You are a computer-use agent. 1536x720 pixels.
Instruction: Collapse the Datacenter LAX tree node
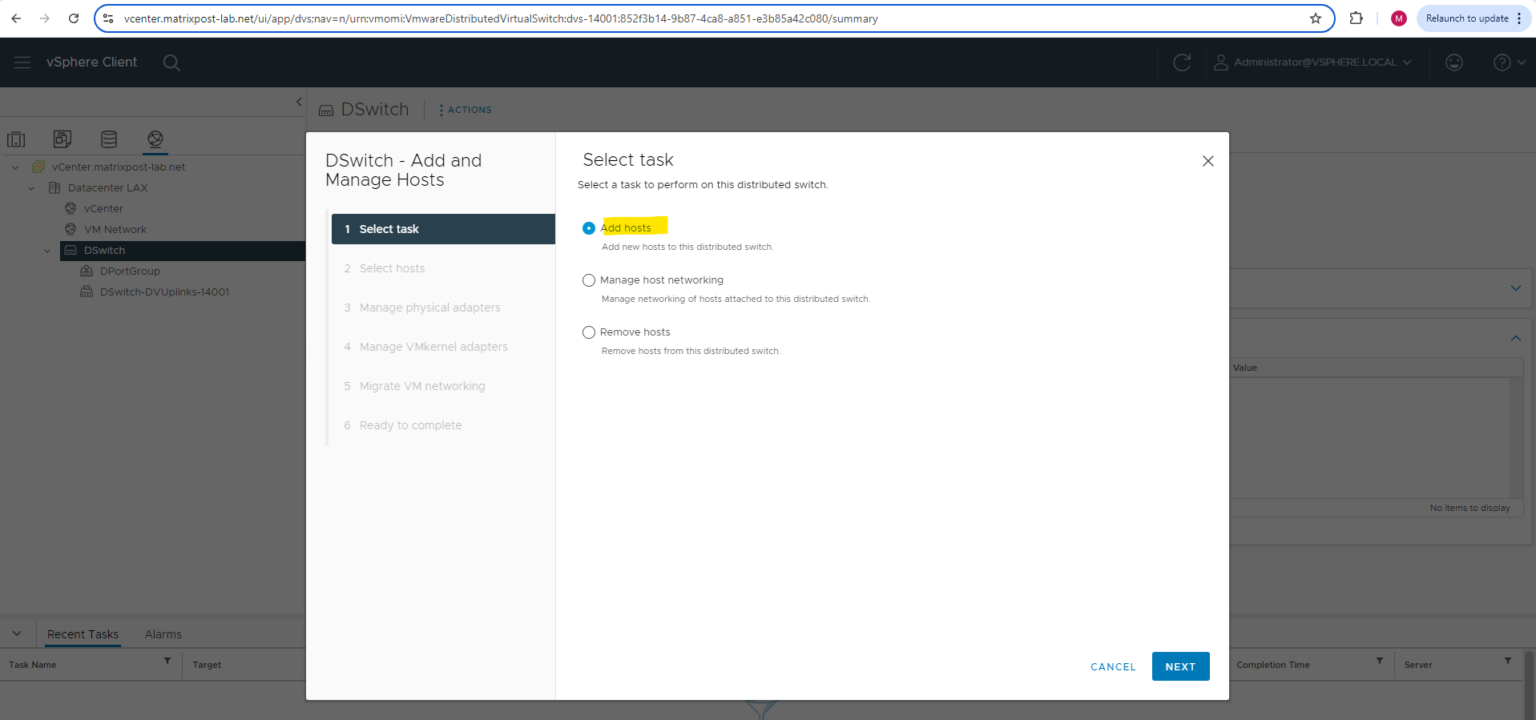pyautogui.click(x=31, y=187)
